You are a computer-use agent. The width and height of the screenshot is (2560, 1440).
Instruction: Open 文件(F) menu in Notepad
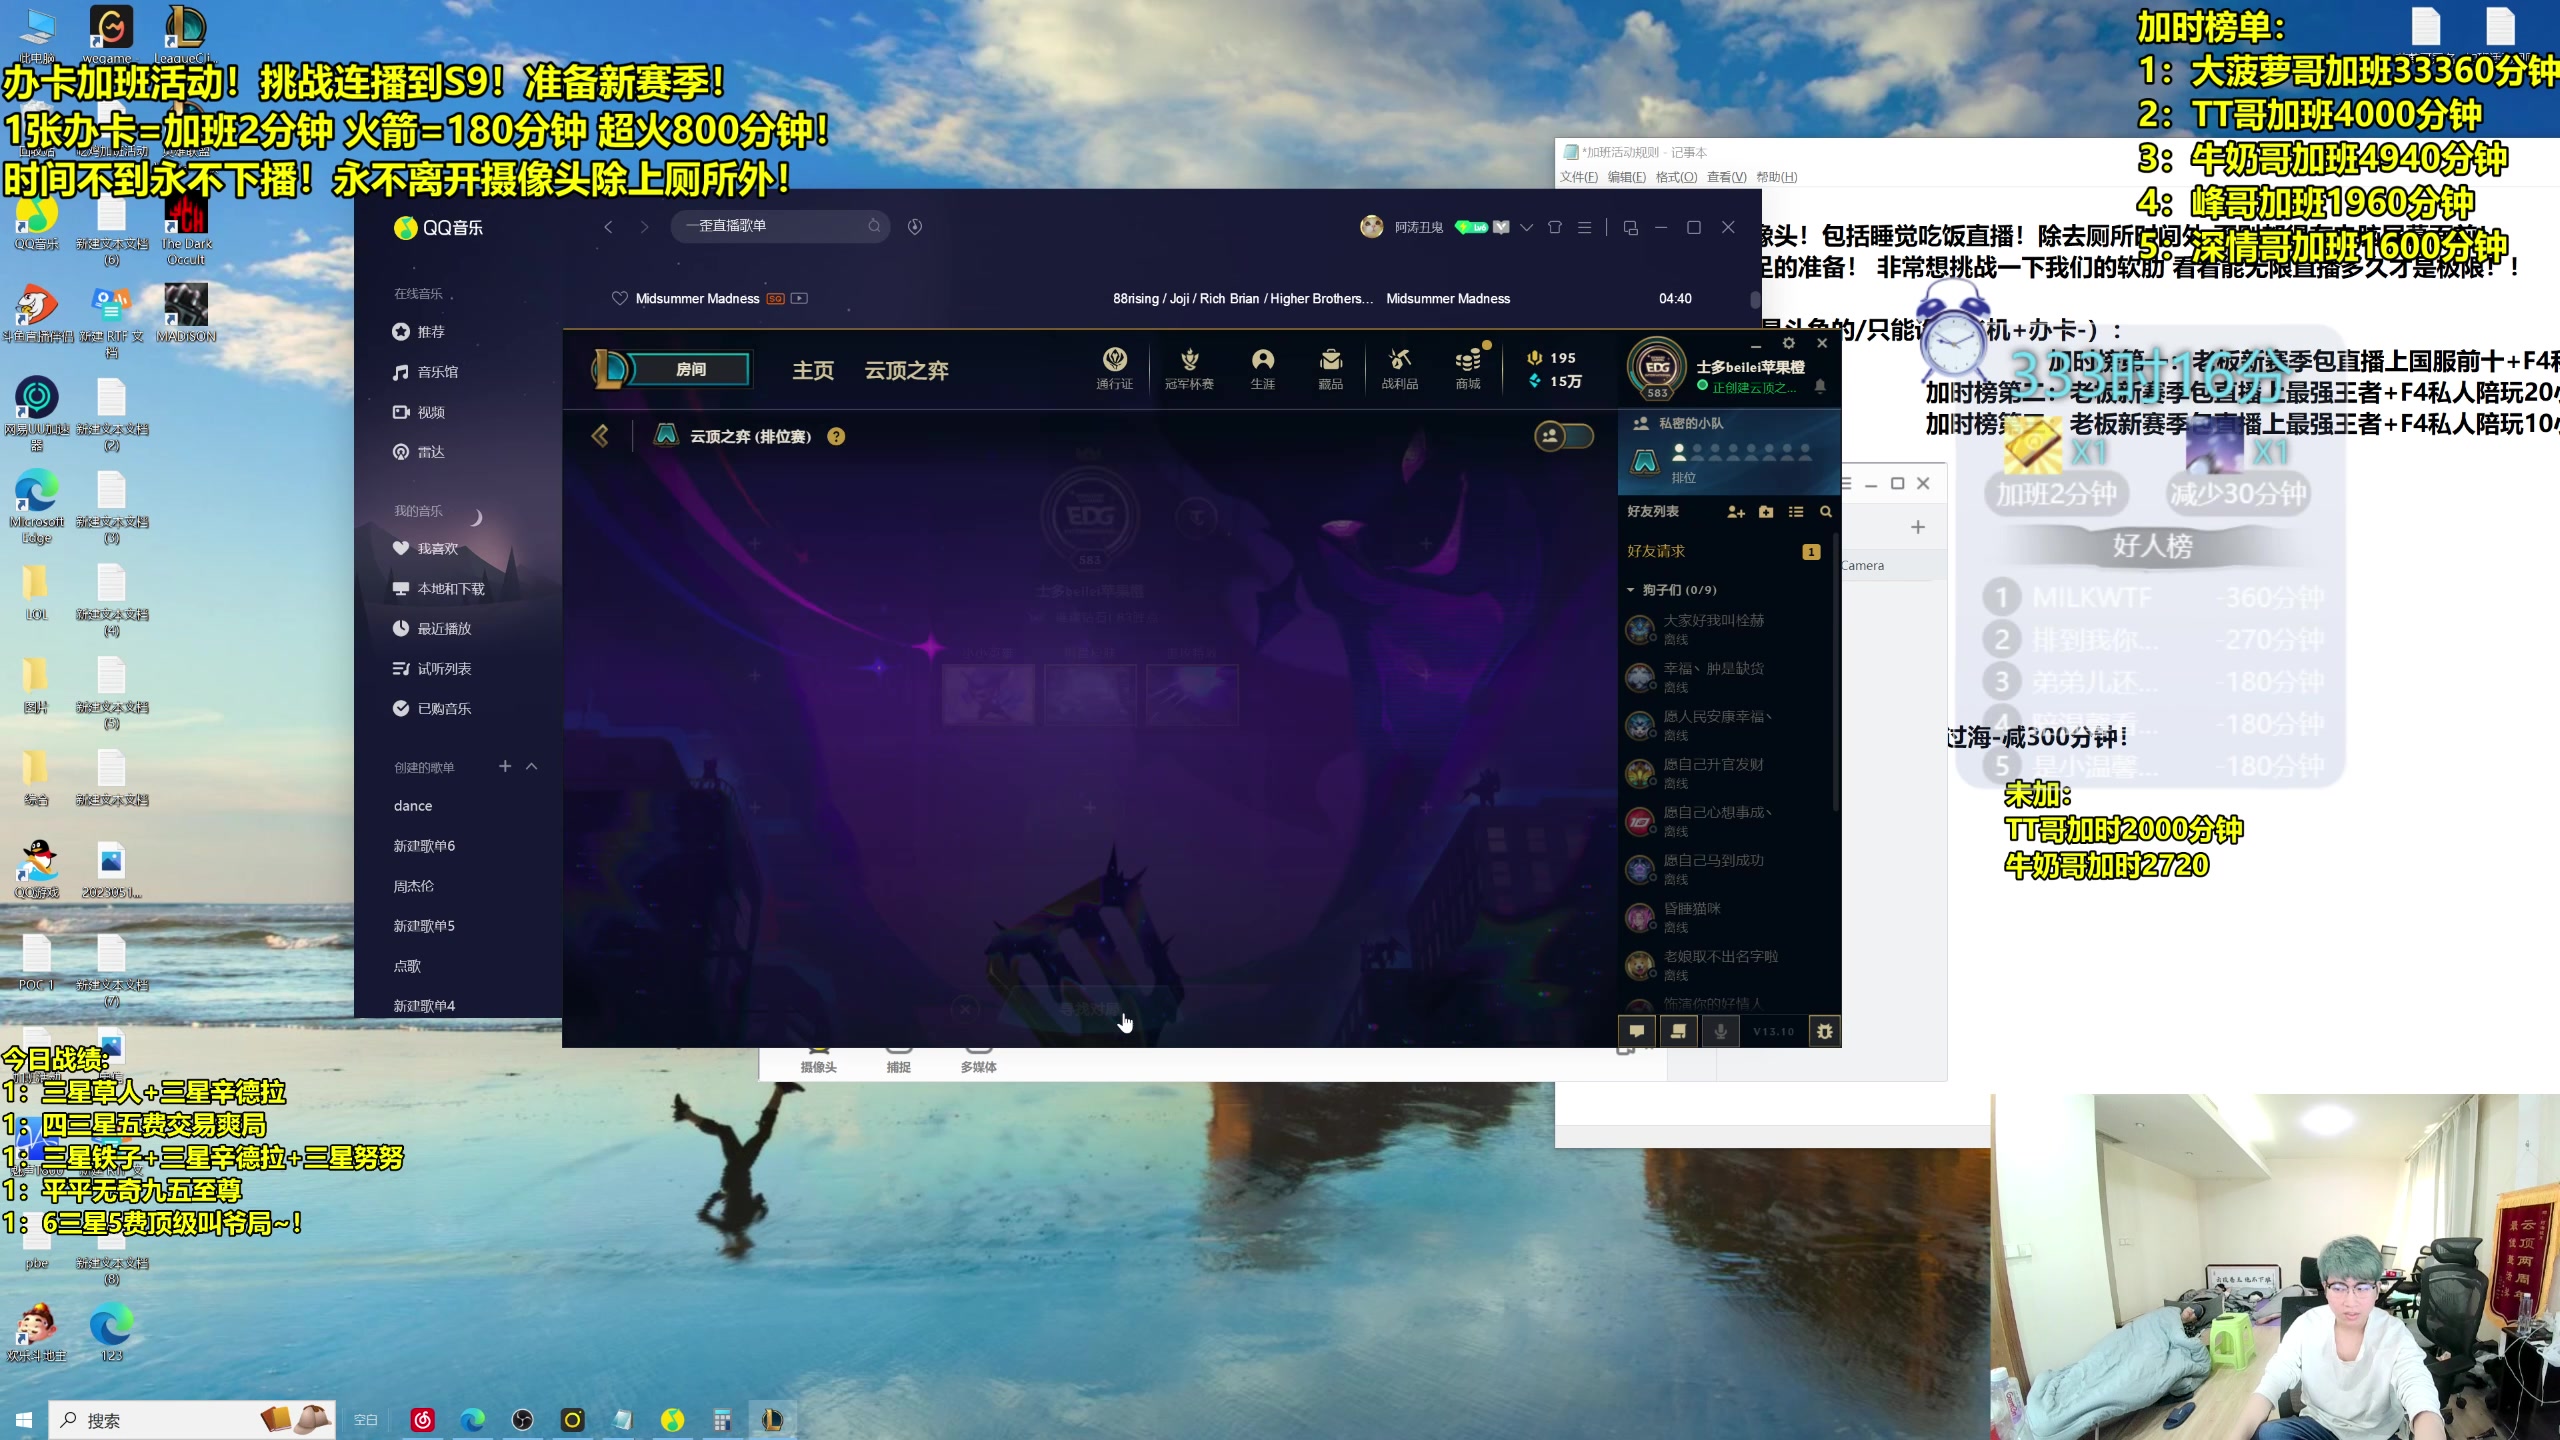point(1579,177)
